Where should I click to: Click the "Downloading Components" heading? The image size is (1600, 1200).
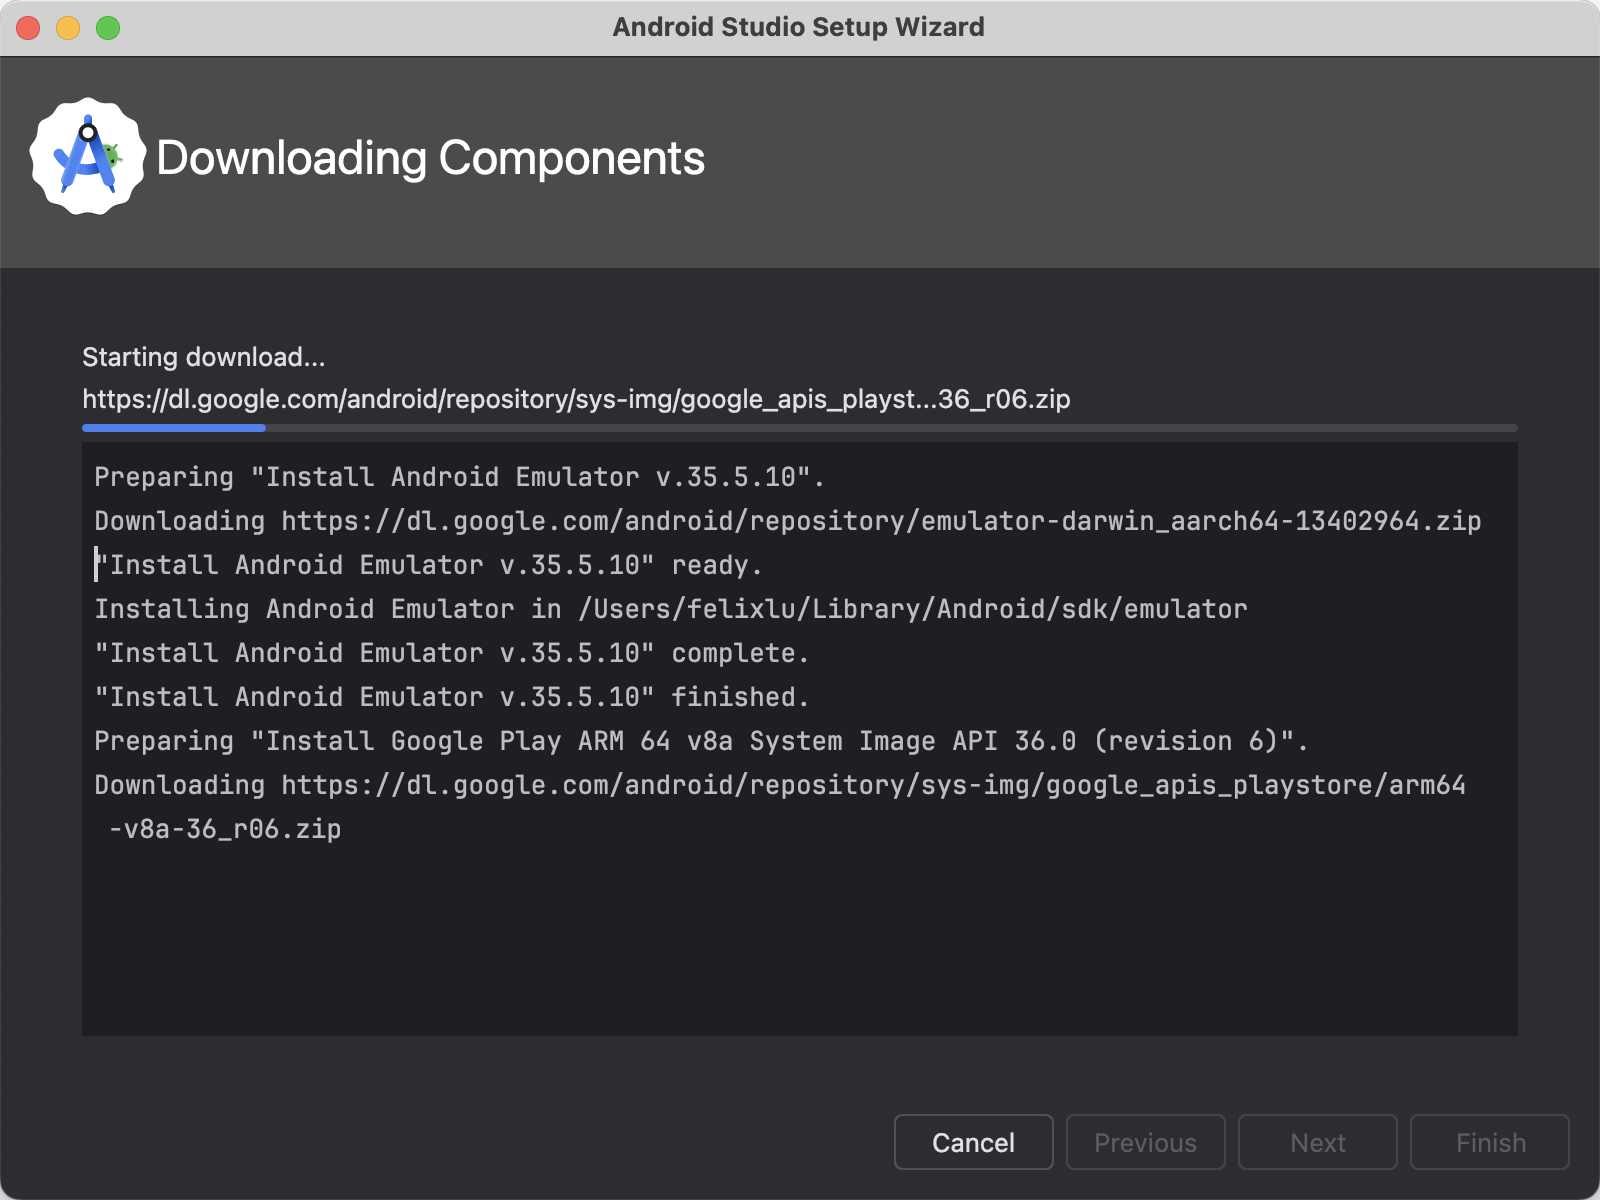[430, 158]
